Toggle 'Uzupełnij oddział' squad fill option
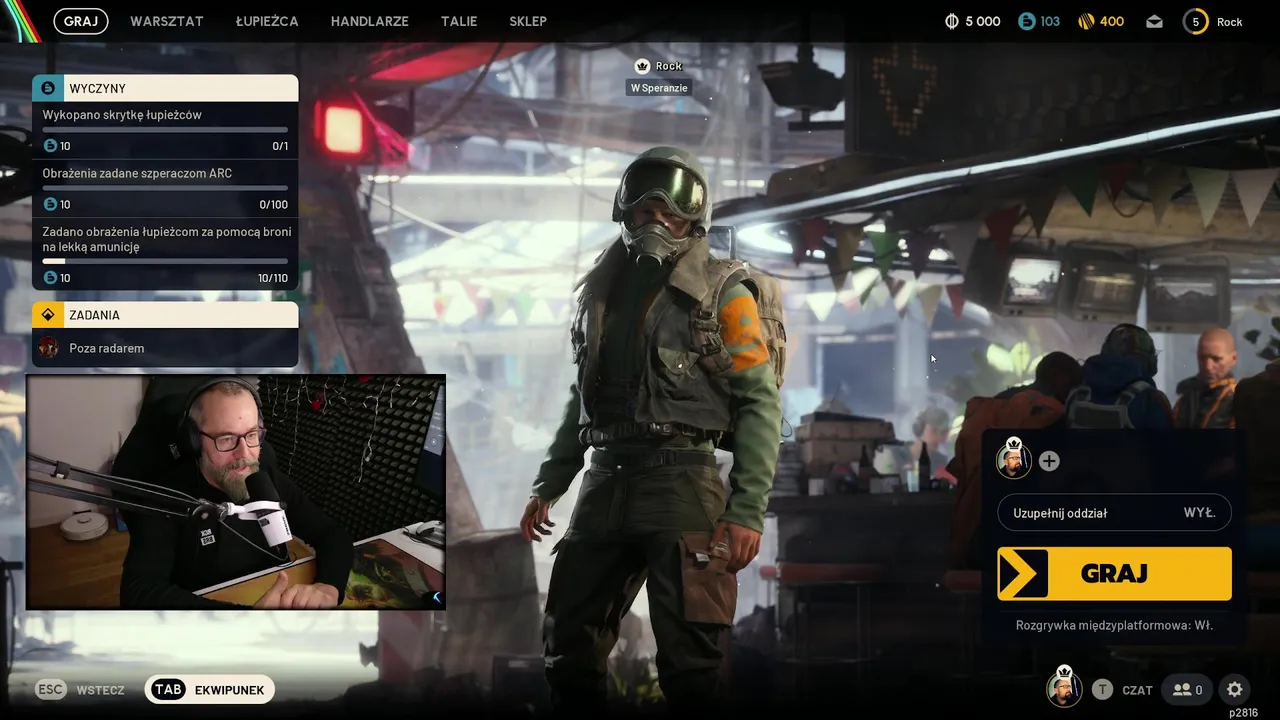This screenshot has height=720, width=1280. 1114,513
